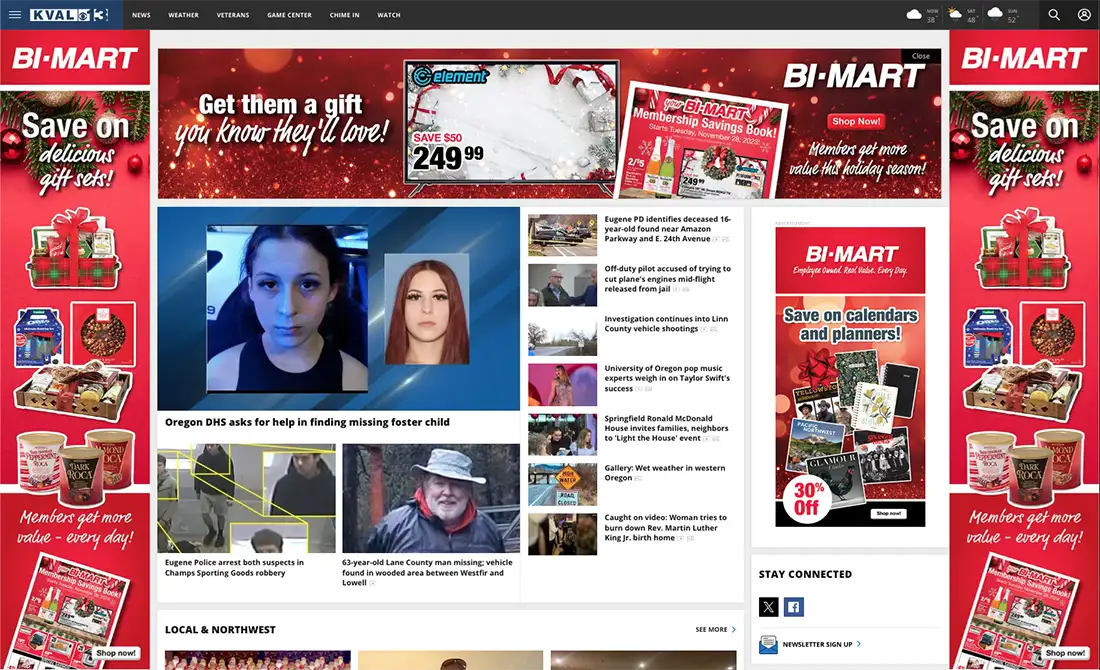Open Eugene Police arrest both suspects headline

point(234,568)
